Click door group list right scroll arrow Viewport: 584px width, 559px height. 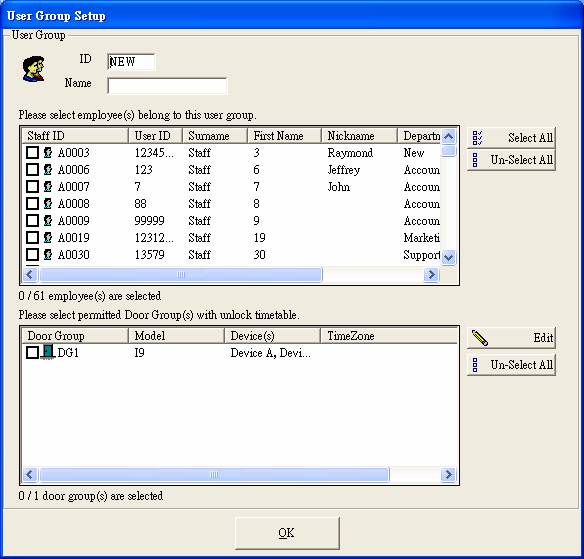point(448,474)
